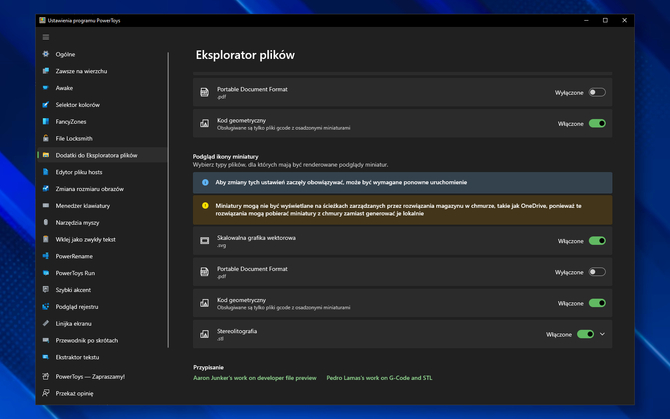The width and height of the screenshot is (670, 419).
Task: Click the sidebar vertical scrollbar
Action: tap(168, 200)
